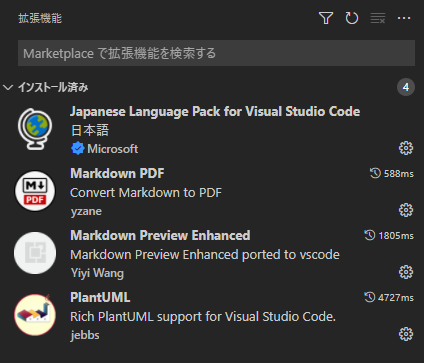Focus the Marketplace extension search box
424x363 pixels.
click(216, 53)
